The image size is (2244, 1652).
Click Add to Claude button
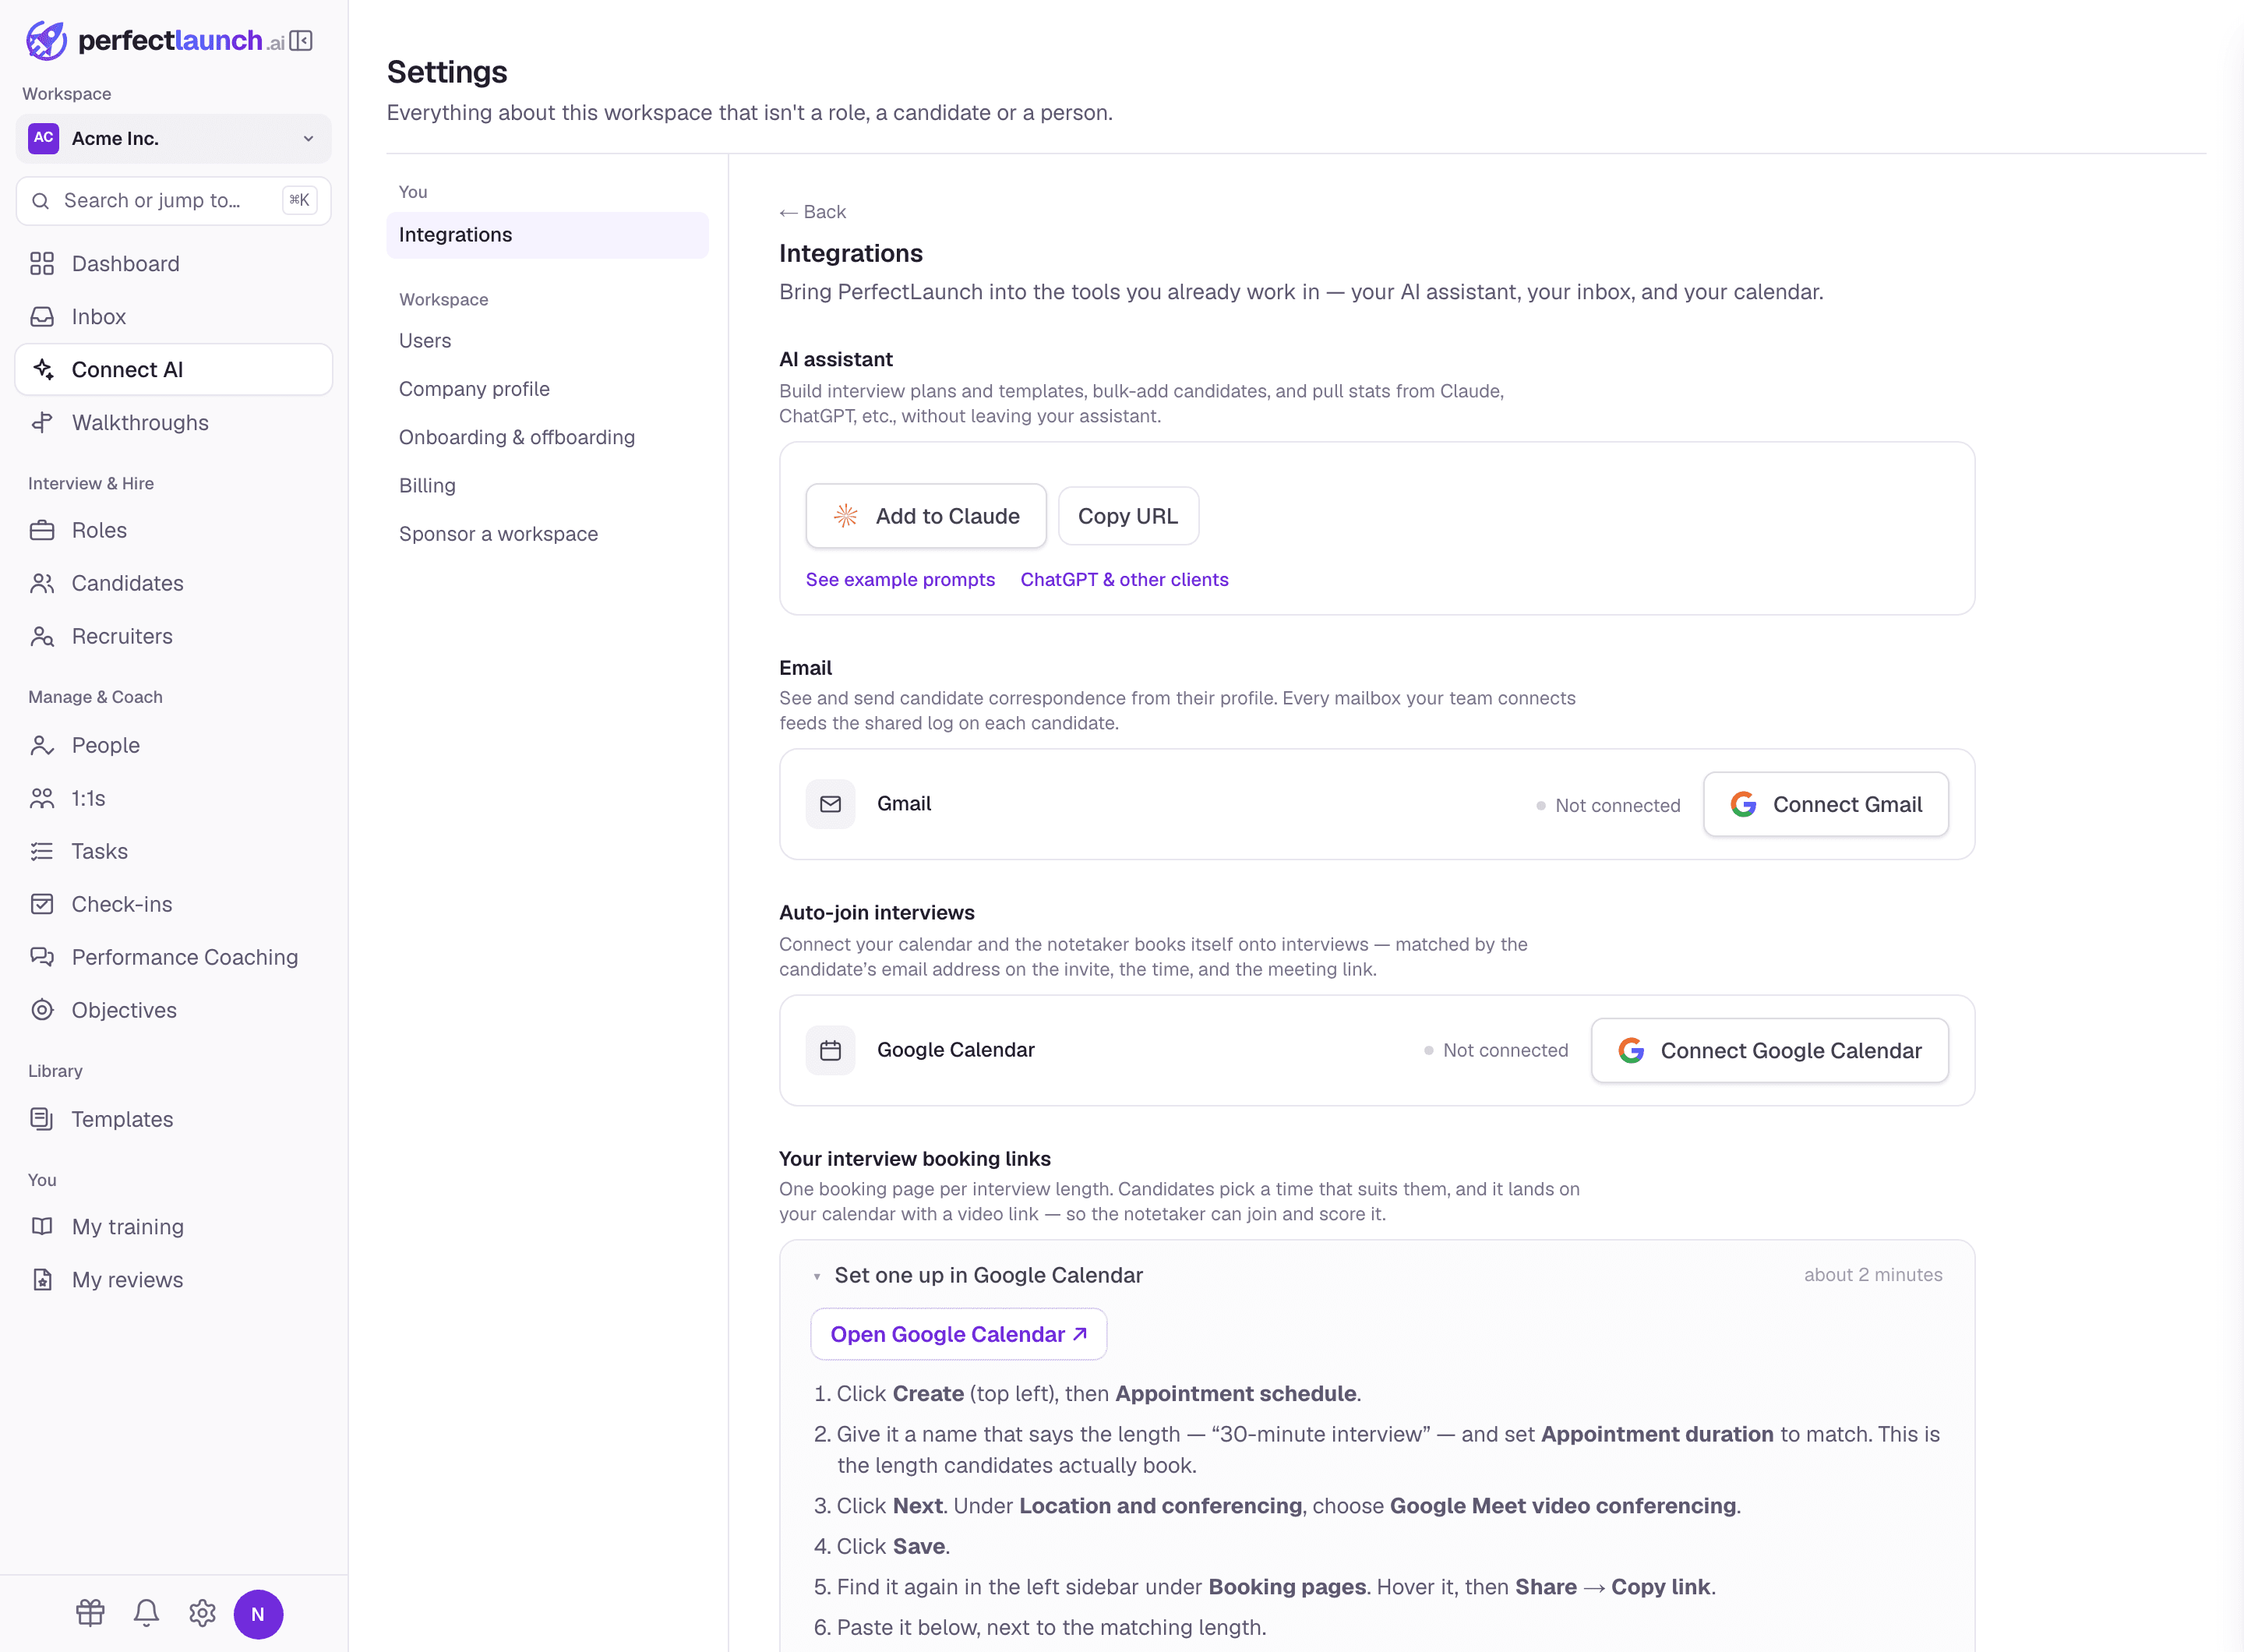click(926, 516)
